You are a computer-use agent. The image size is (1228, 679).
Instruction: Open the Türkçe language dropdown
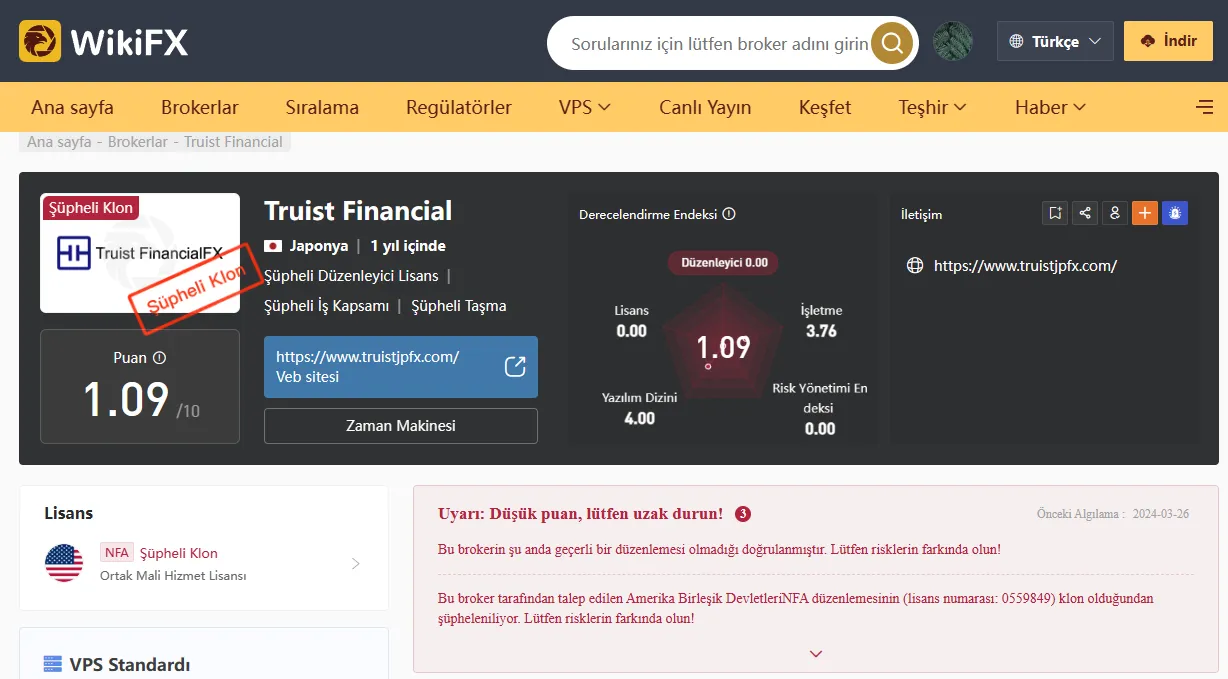[1055, 42]
